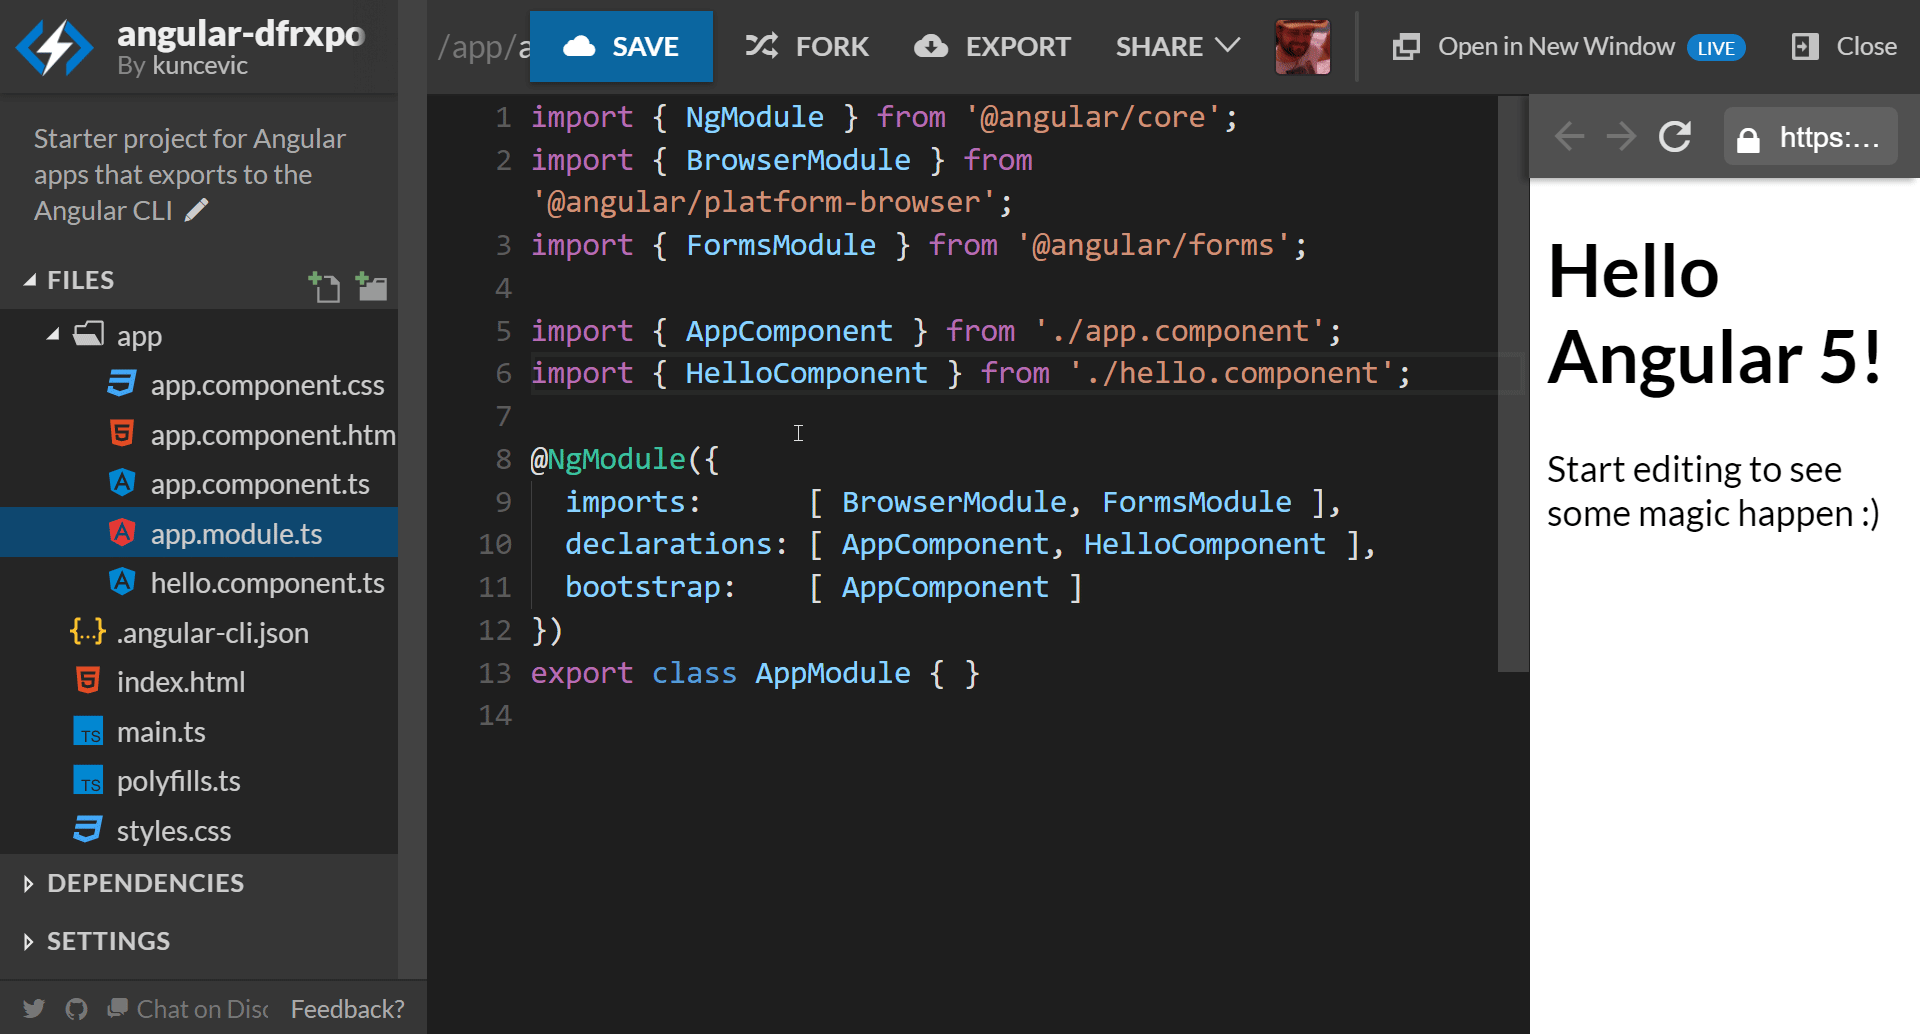Image resolution: width=1920 pixels, height=1034 pixels.
Task: Select index.html in file tree
Action: tap(180, 682)
